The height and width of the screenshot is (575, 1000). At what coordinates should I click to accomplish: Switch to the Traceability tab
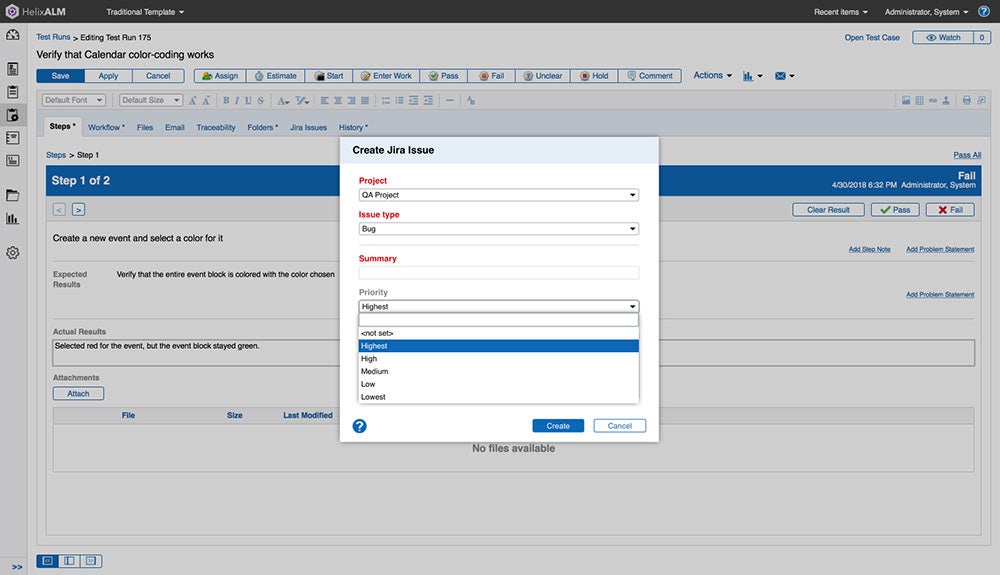pos(216,127)
